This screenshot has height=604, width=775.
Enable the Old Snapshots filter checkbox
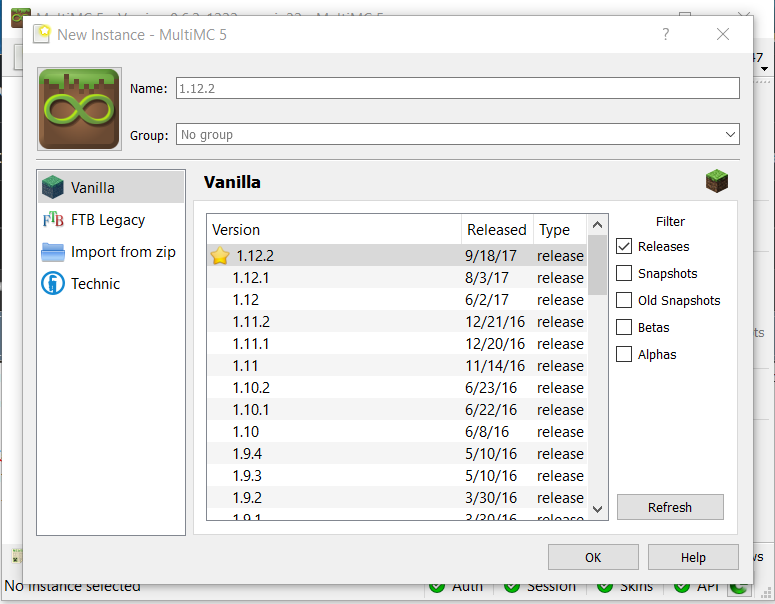click(624, 300)
